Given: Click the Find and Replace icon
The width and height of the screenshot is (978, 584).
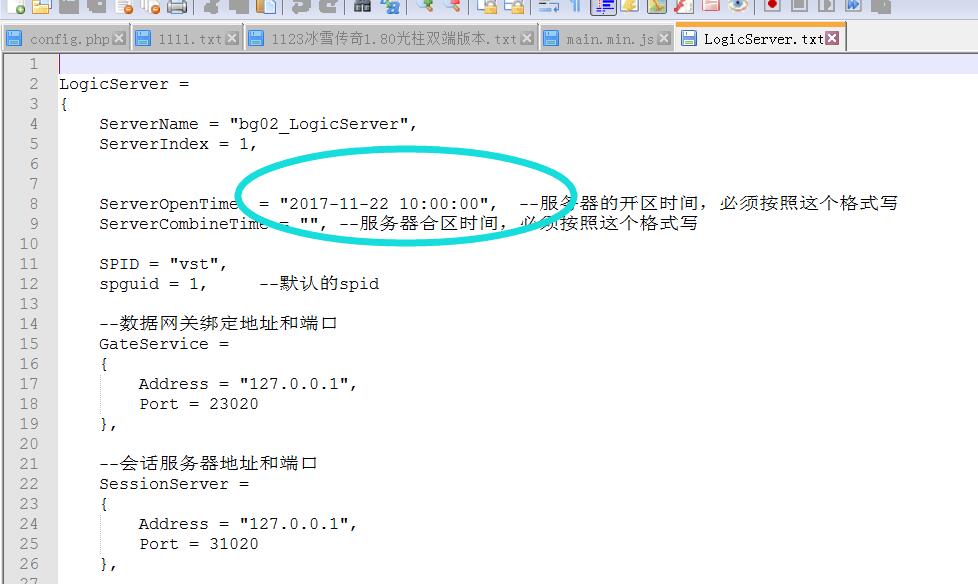Looking at the screenshot, I should 390,6.
